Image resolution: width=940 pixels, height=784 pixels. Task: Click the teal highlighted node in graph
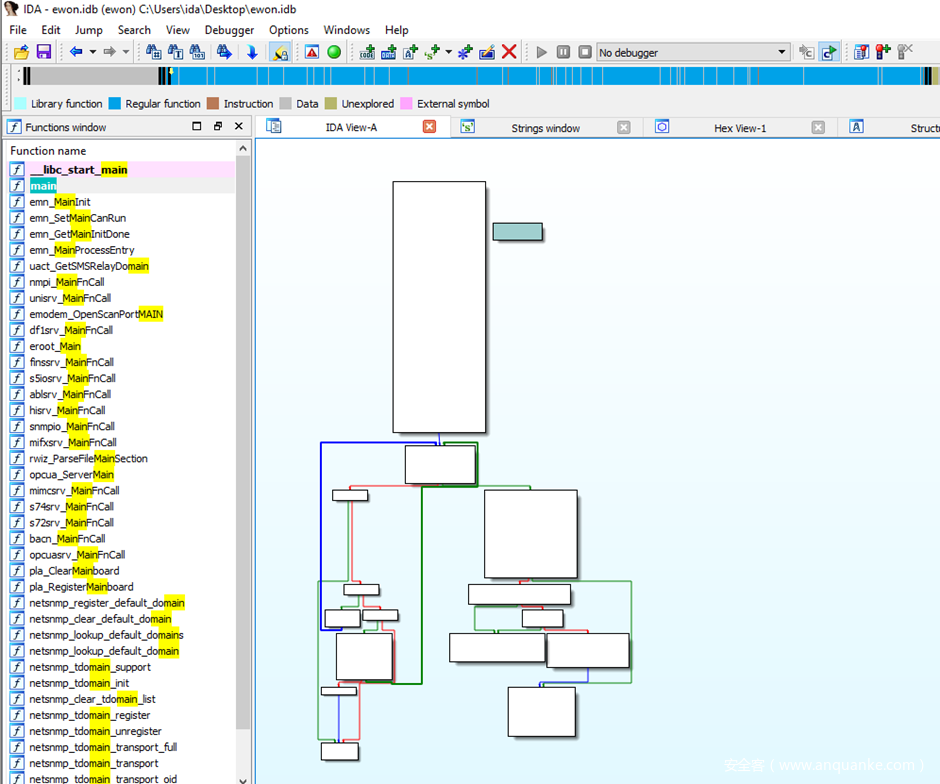tap(517, 232)
